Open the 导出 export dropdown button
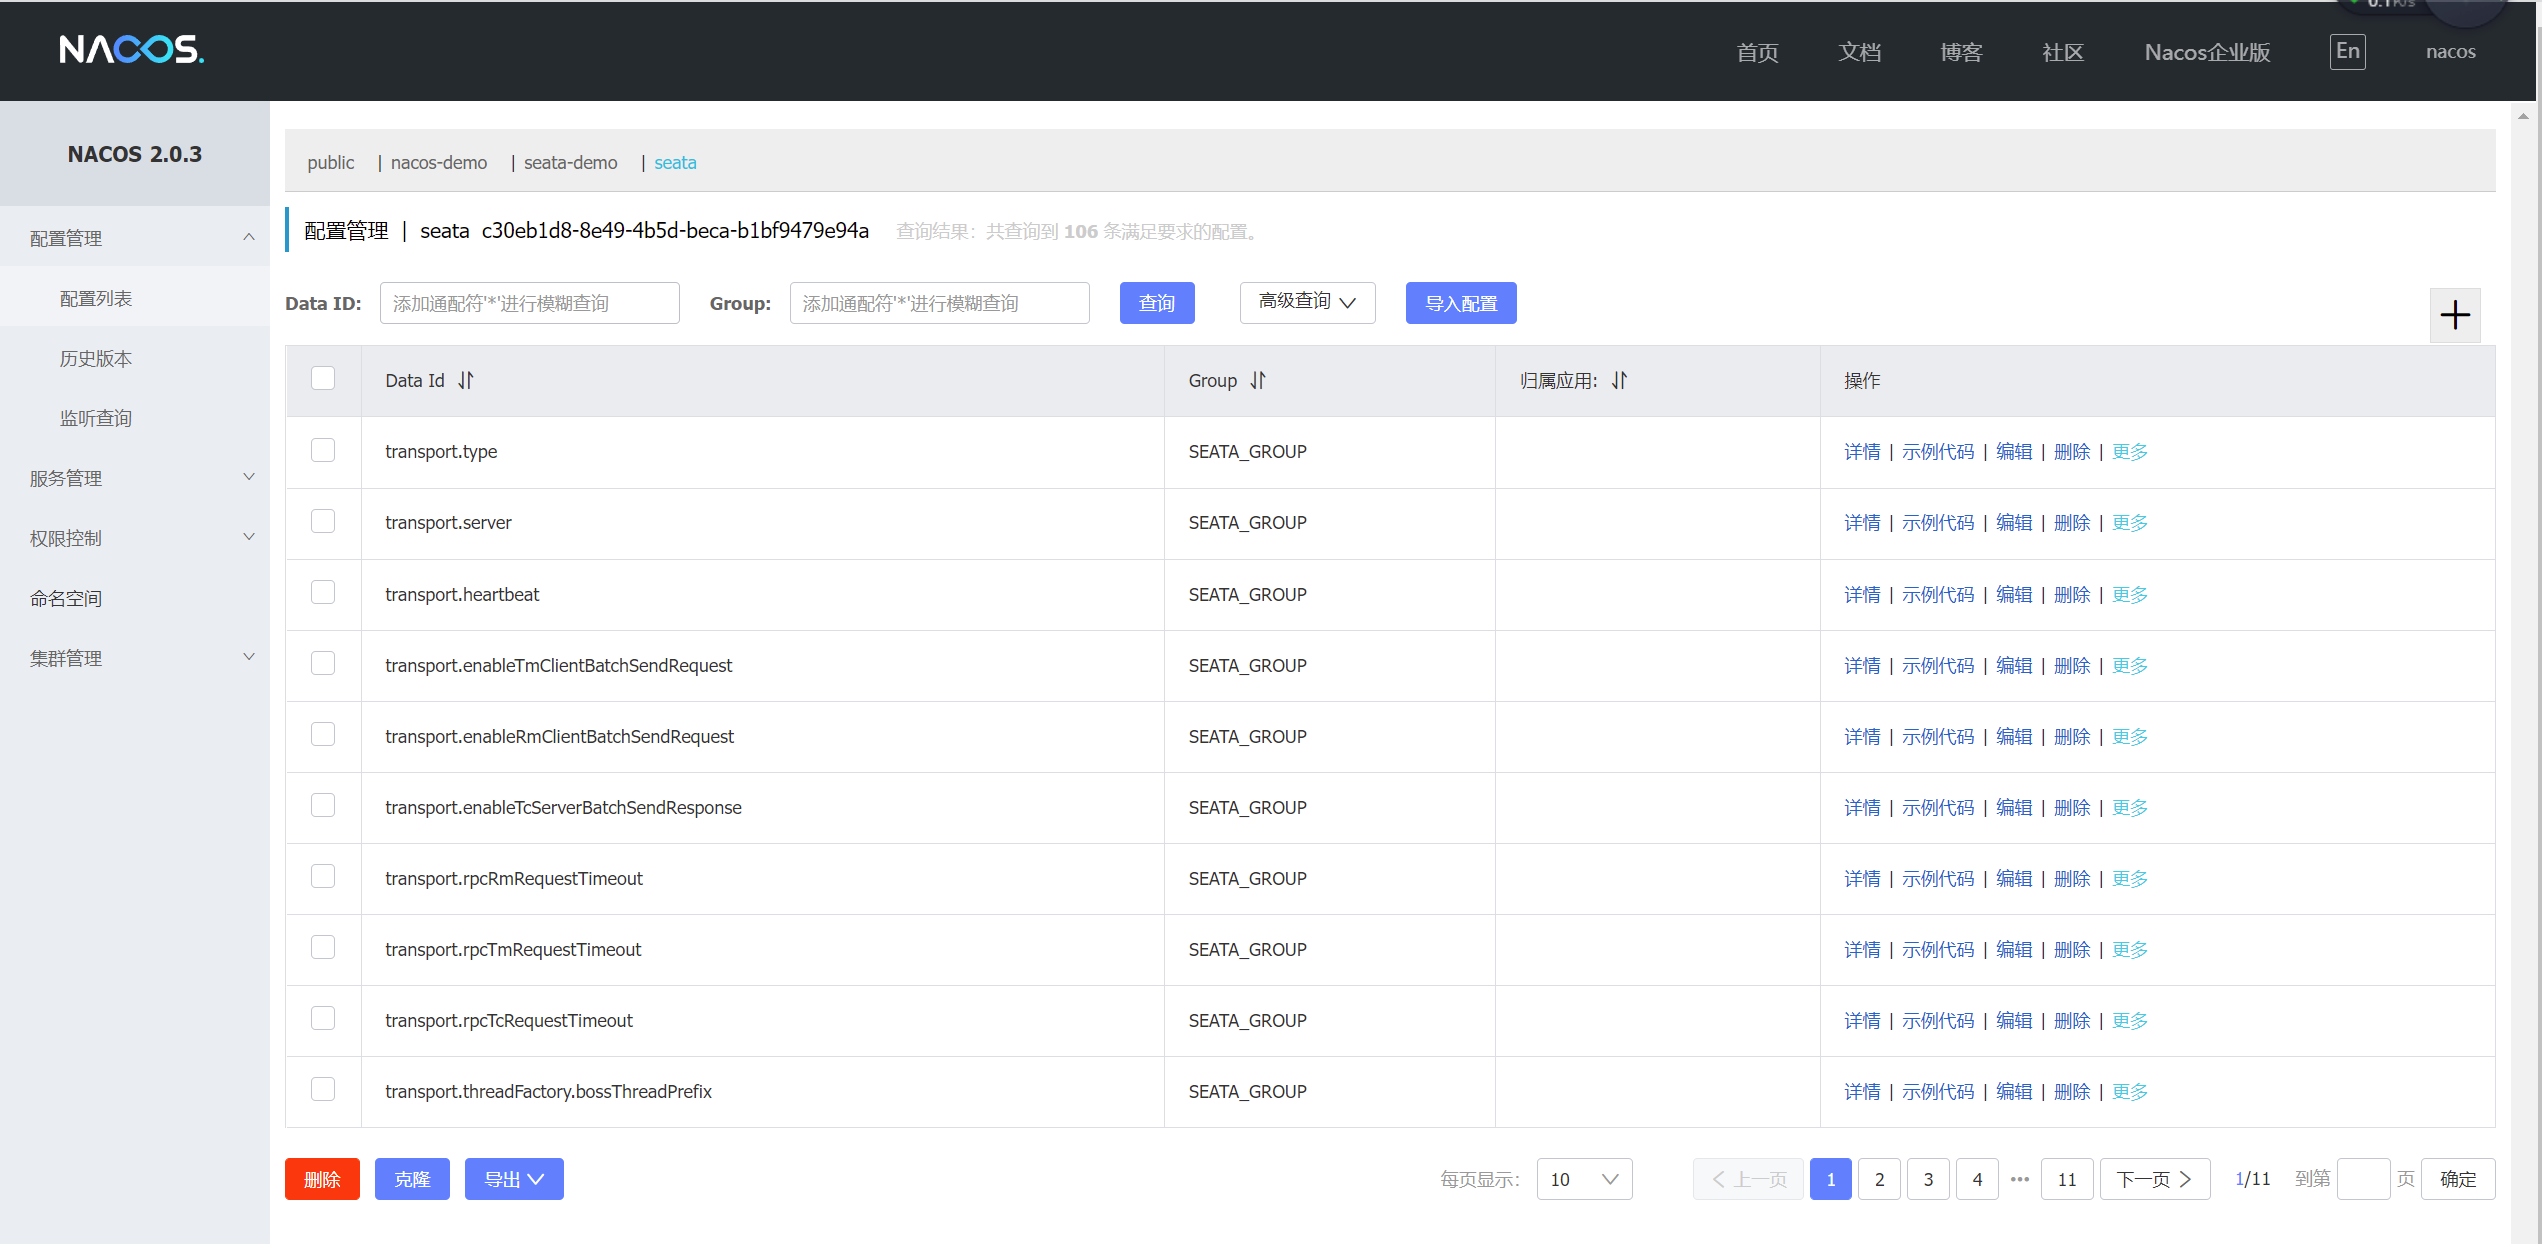This screenshot has height=1244, width=2542. pyautogui.click(x=514, y=1180)
